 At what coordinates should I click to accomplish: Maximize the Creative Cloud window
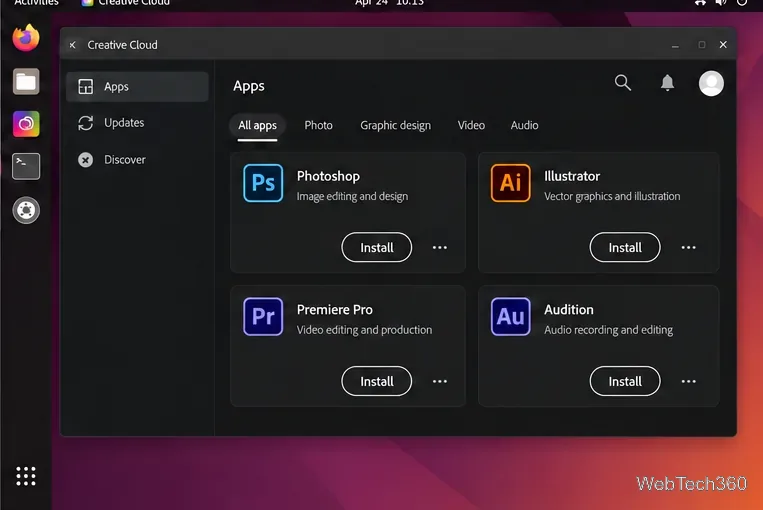tap(701, 45)
